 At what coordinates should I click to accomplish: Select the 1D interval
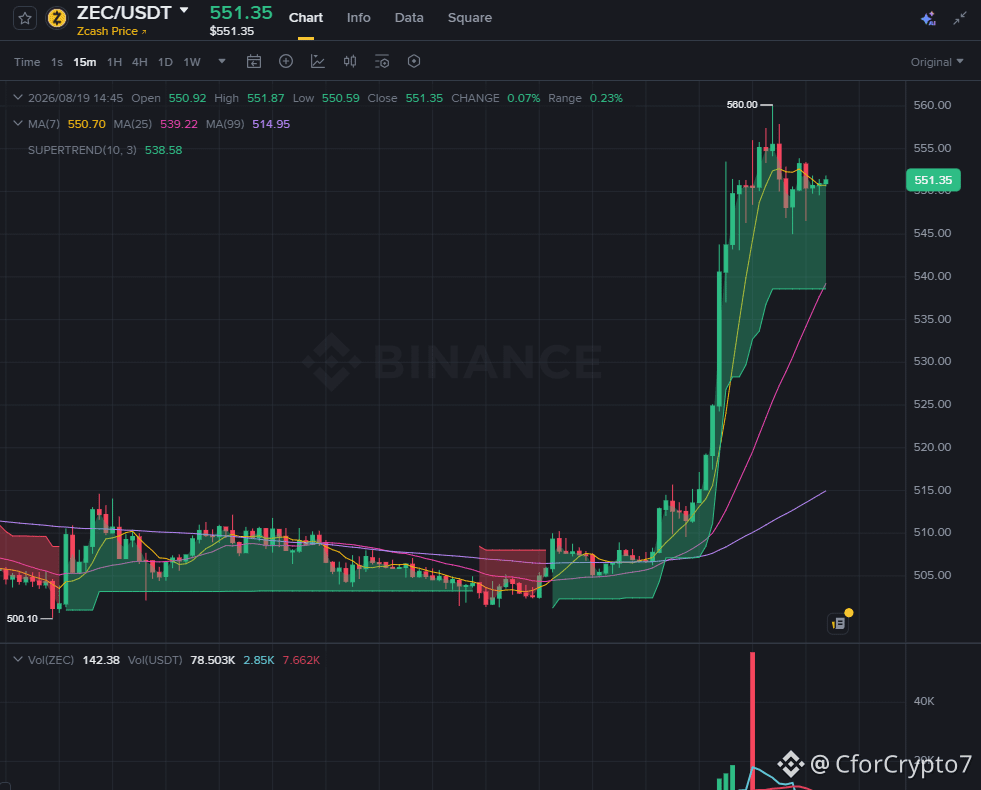(x=165, y=62)
